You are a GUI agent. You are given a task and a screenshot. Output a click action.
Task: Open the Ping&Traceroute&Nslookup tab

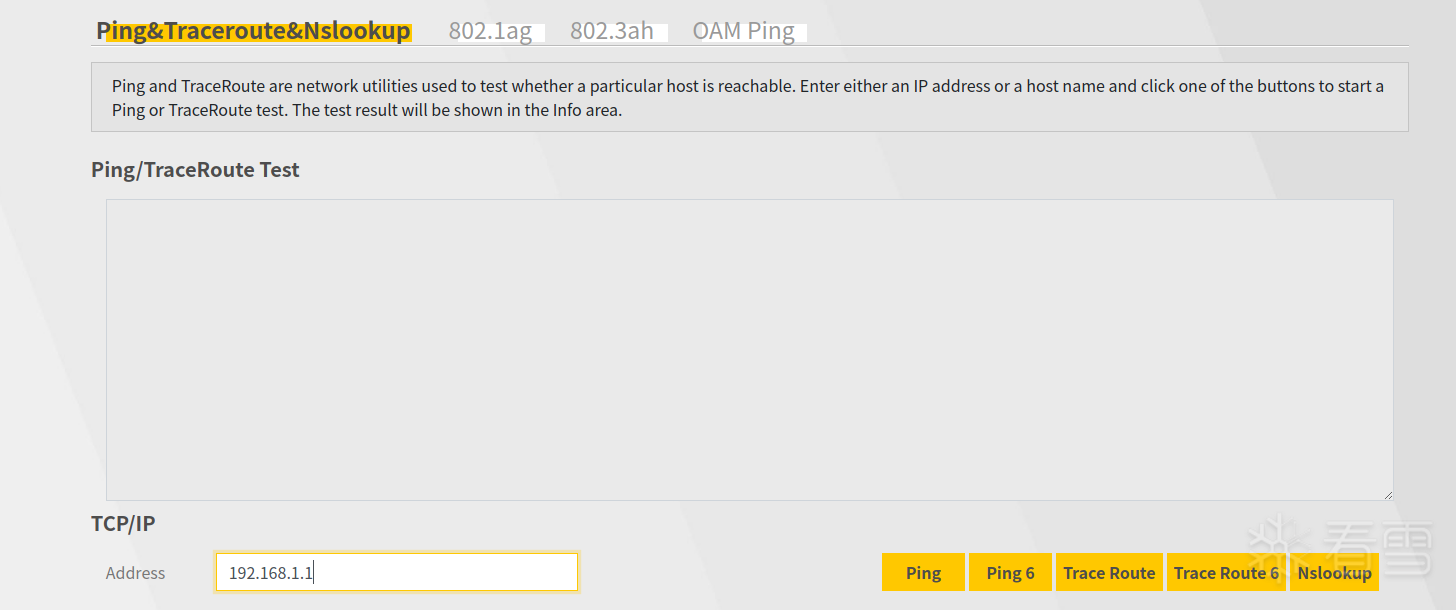click(x=253, y=31)
